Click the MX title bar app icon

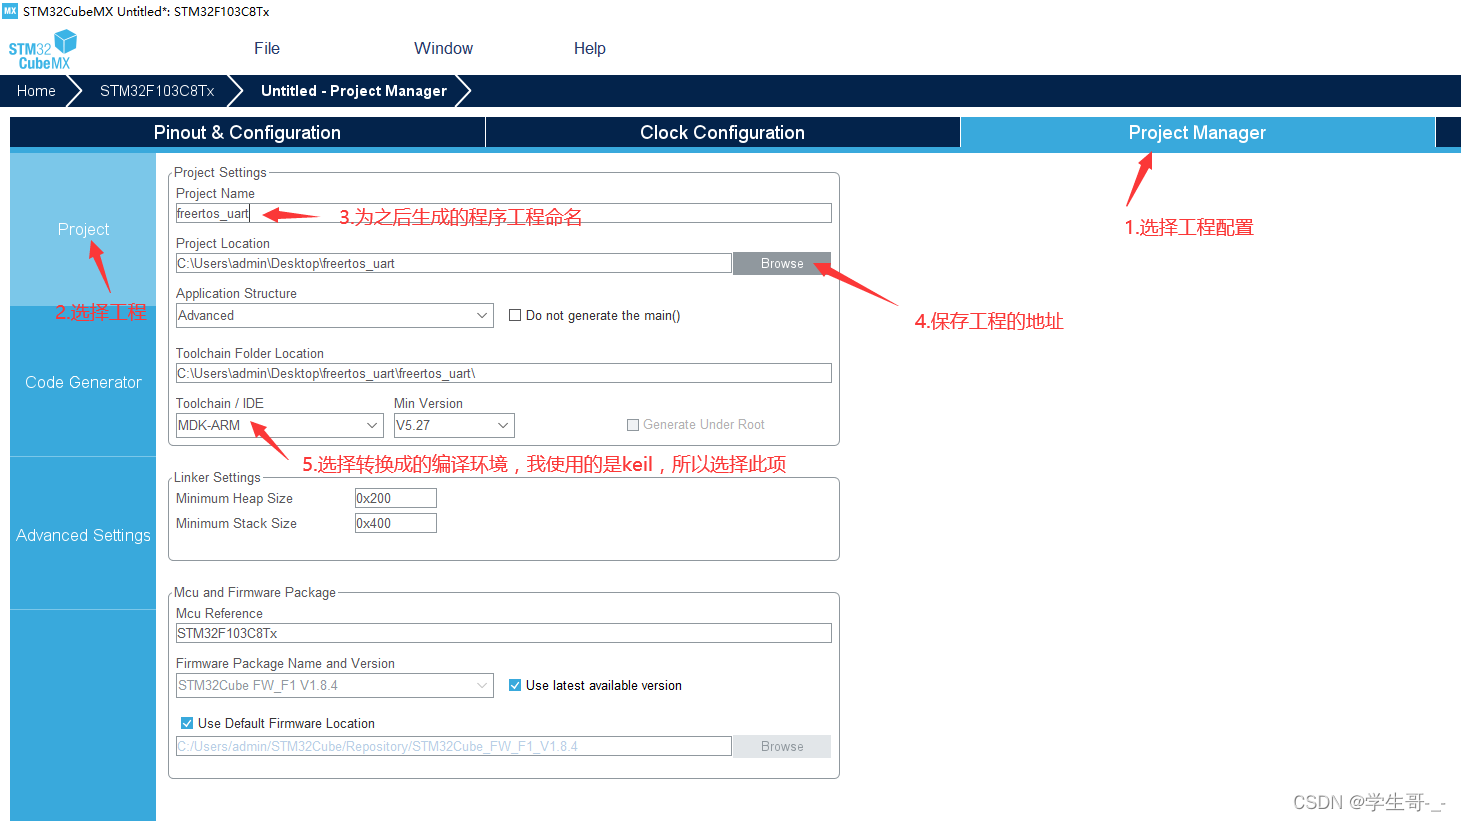pos(10,11)
